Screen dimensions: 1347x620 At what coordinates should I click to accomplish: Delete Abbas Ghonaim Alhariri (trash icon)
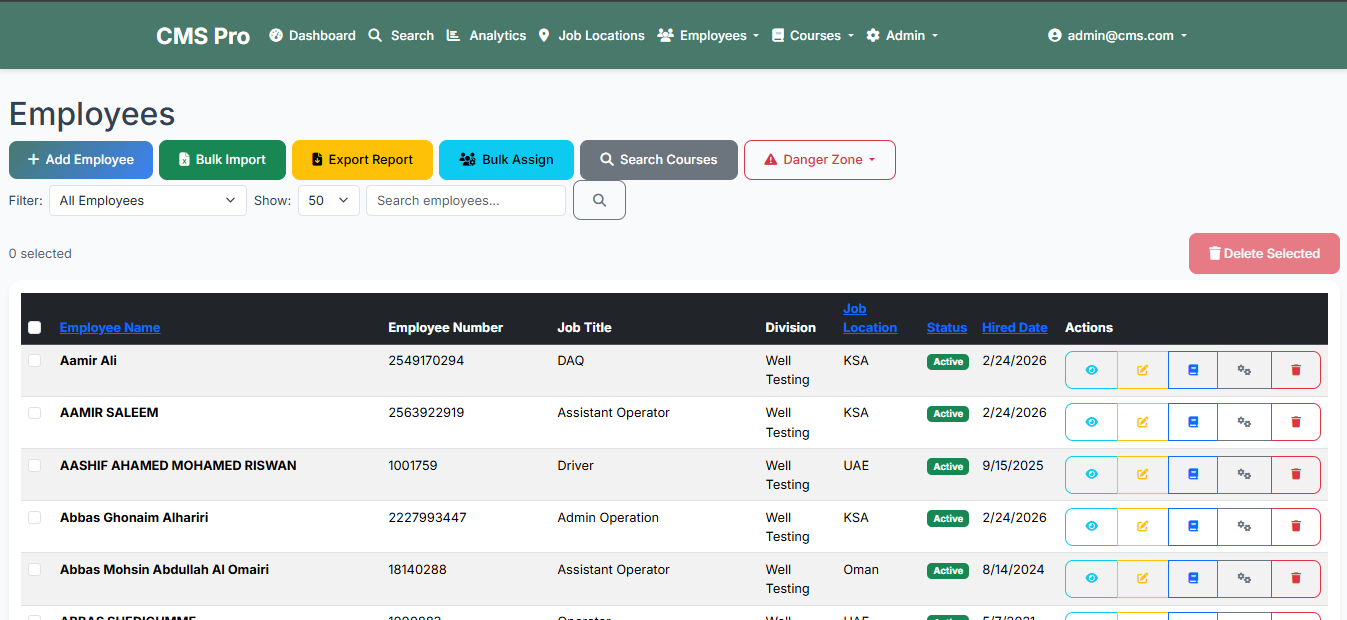tap(1296, 526)
